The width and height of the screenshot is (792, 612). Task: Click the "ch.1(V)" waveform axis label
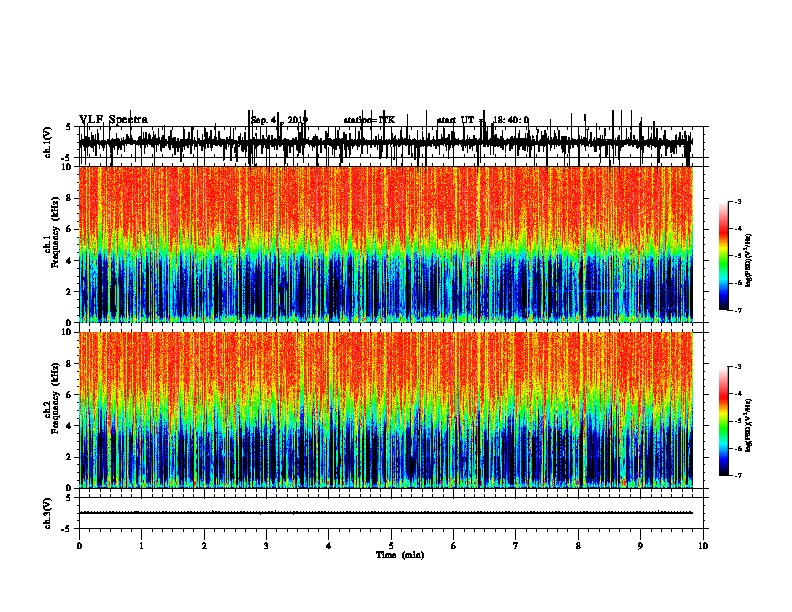[48, 142]
